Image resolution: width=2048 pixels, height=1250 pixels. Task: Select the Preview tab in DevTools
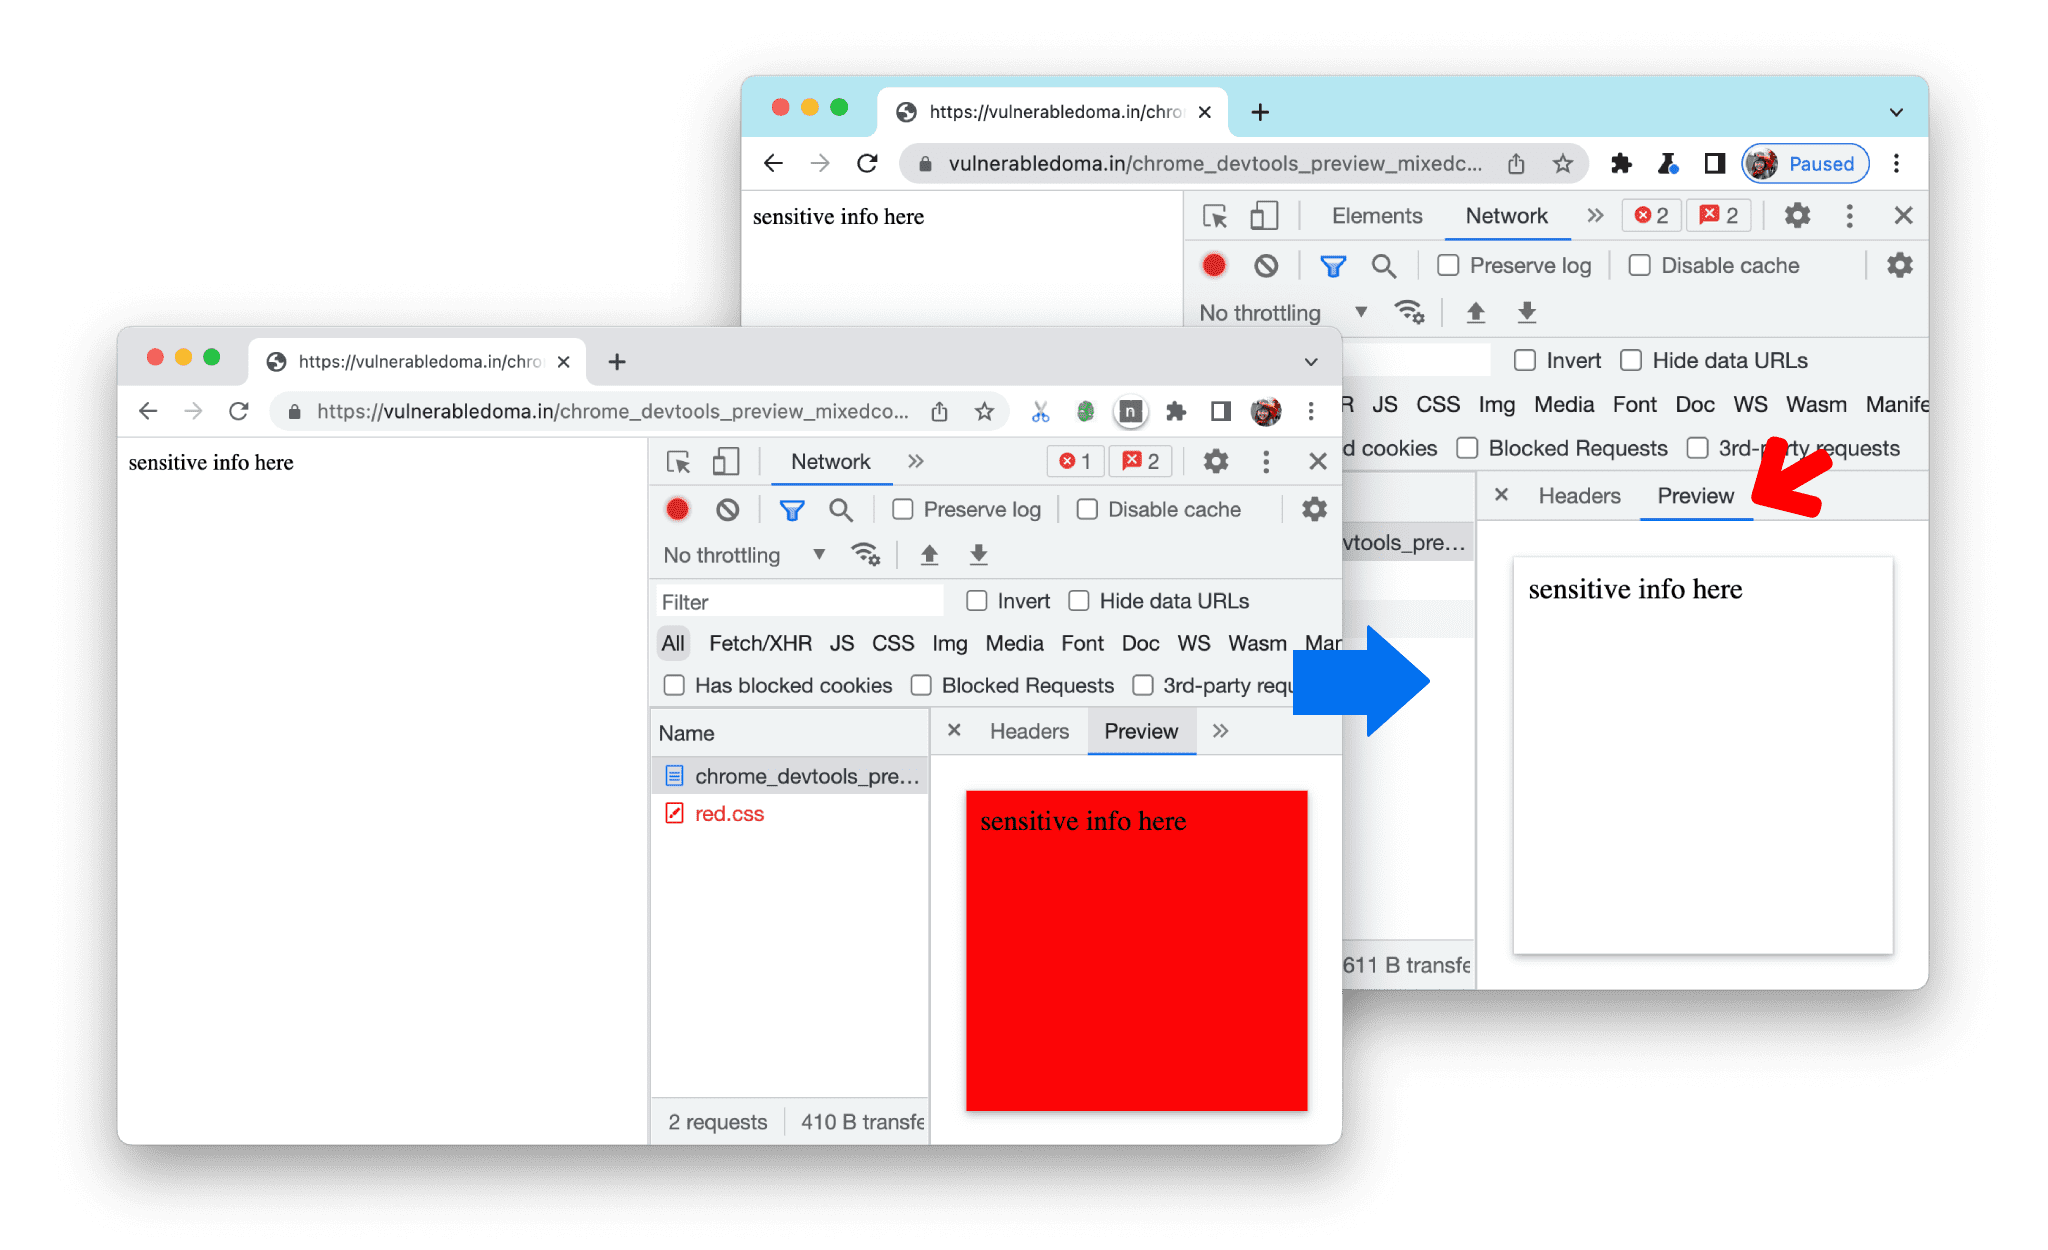point(1698,495)
